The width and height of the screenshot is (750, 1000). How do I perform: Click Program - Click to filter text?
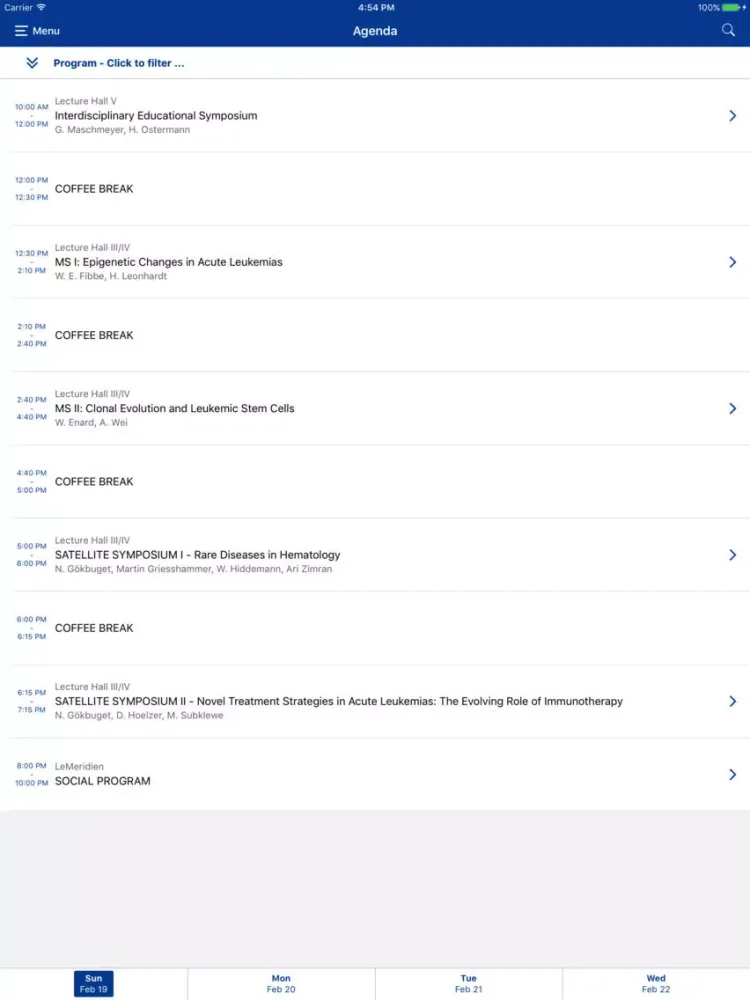119,63
